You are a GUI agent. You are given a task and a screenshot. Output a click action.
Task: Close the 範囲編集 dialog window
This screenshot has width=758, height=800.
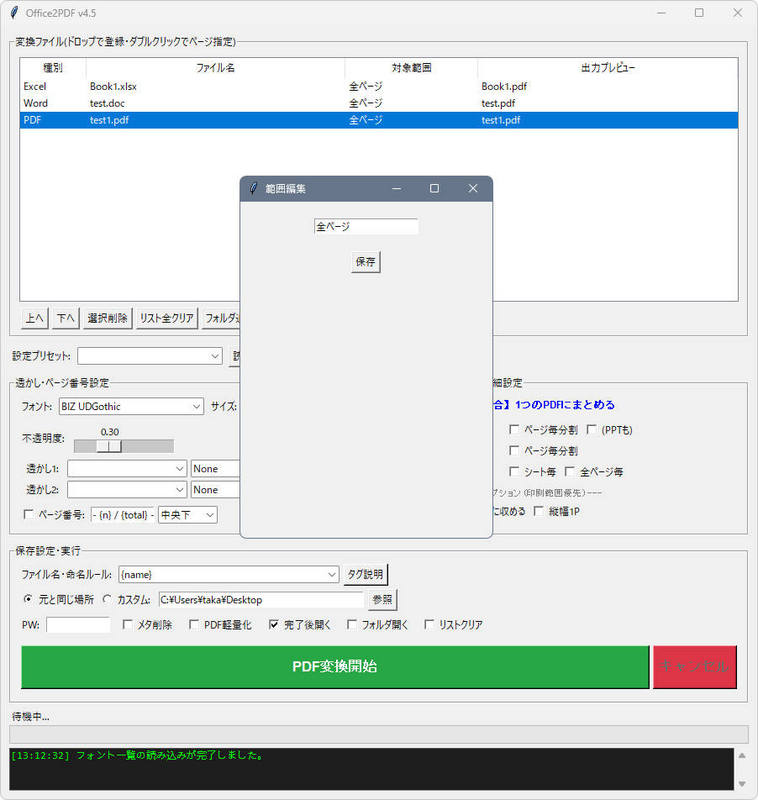[473, 188]
